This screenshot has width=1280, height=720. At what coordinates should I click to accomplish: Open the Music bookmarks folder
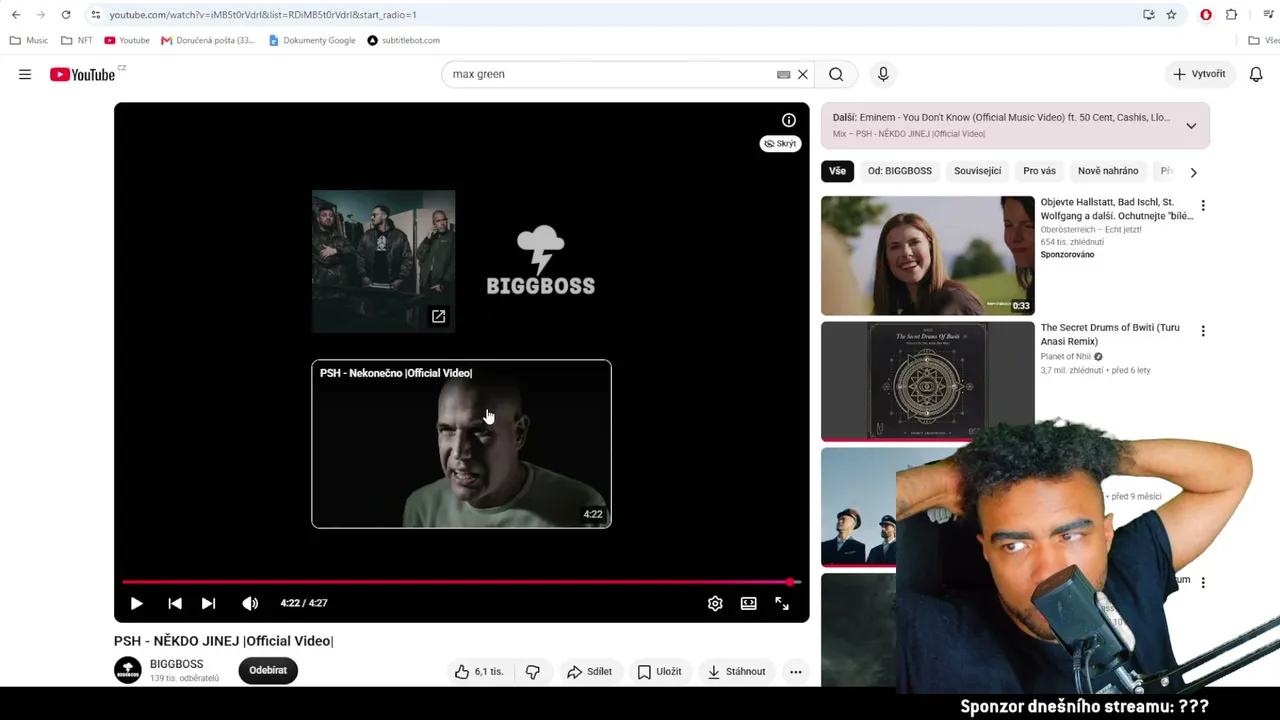coord(28,41)
